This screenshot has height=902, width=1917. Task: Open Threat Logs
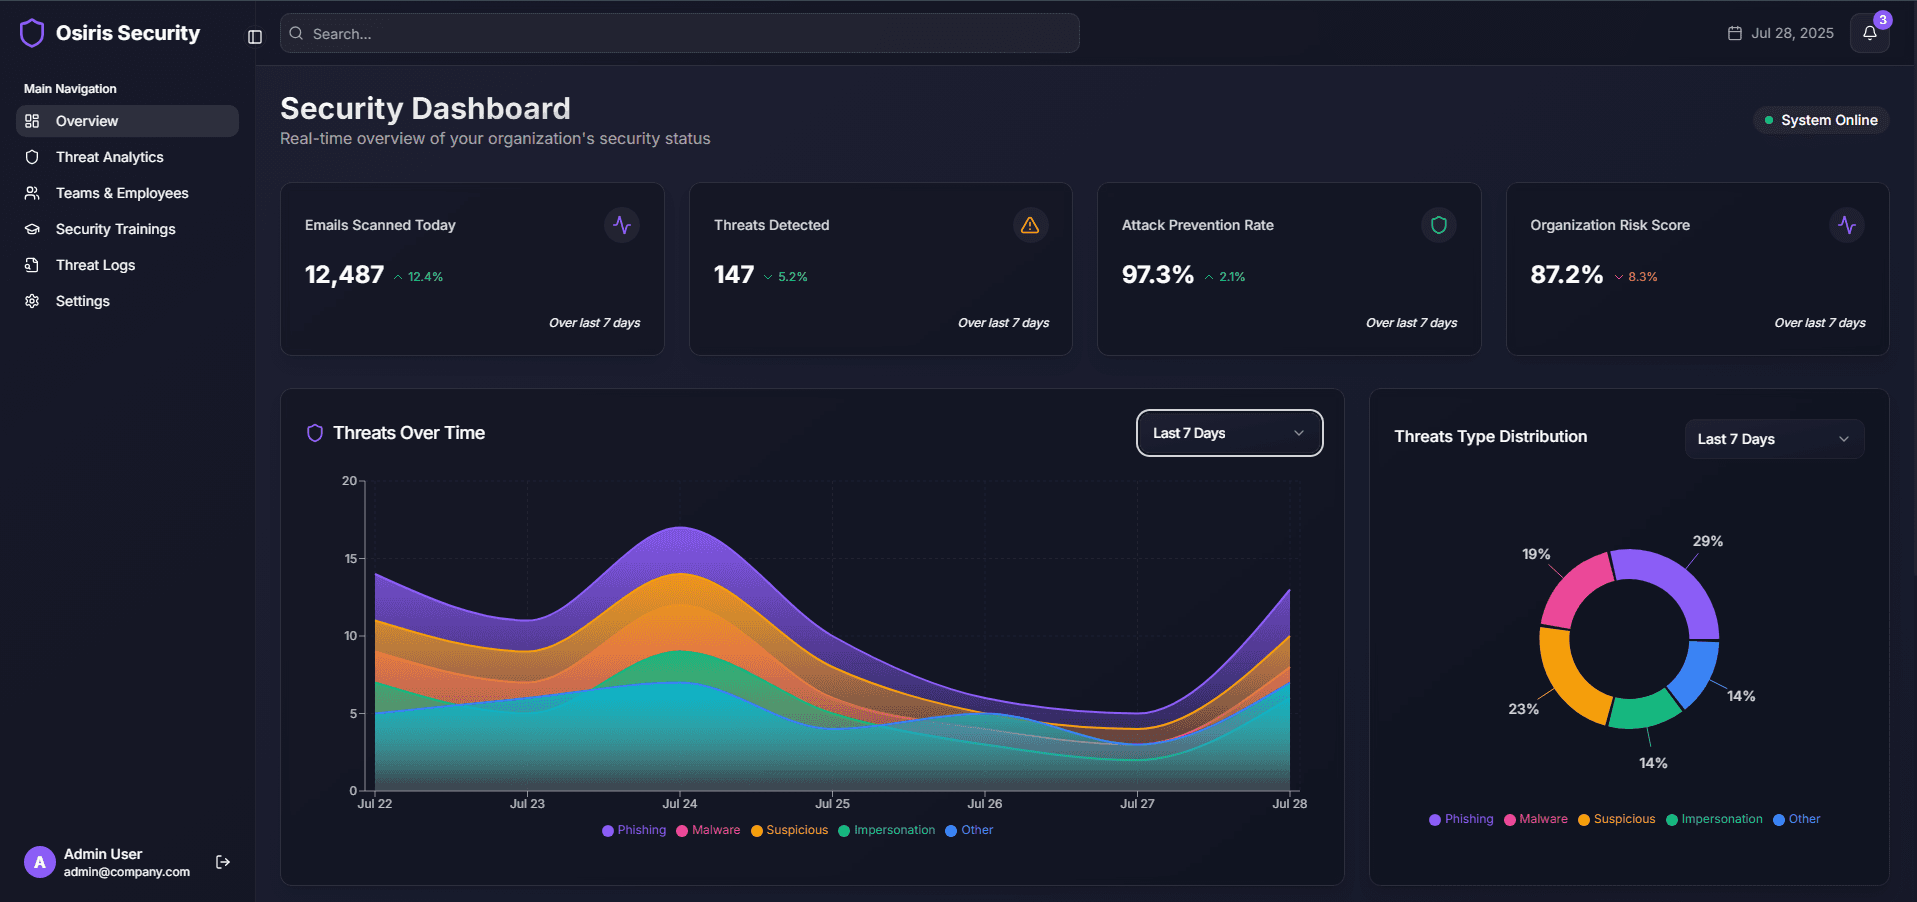(x=127, y=265)
